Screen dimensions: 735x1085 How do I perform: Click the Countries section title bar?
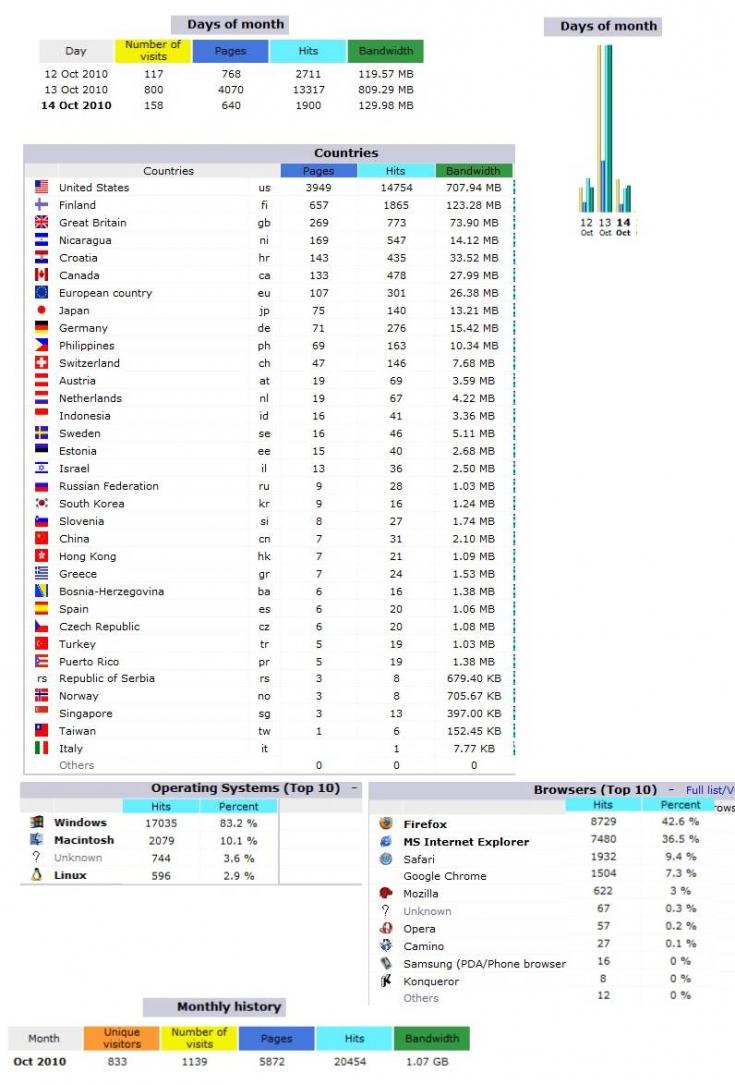pyautogui.click(x=346, y=153)
